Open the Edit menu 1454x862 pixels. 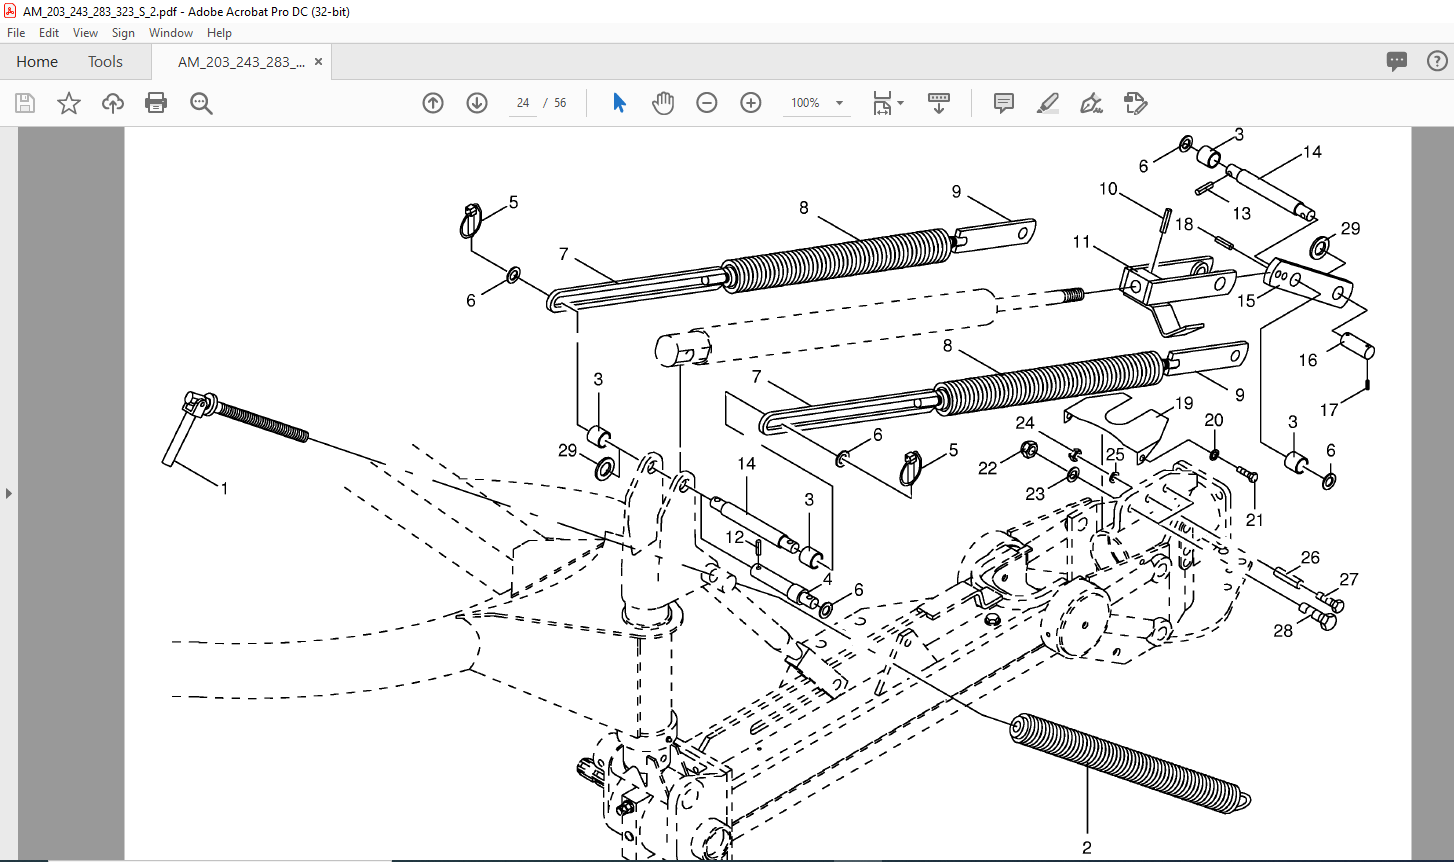(49, 33)
